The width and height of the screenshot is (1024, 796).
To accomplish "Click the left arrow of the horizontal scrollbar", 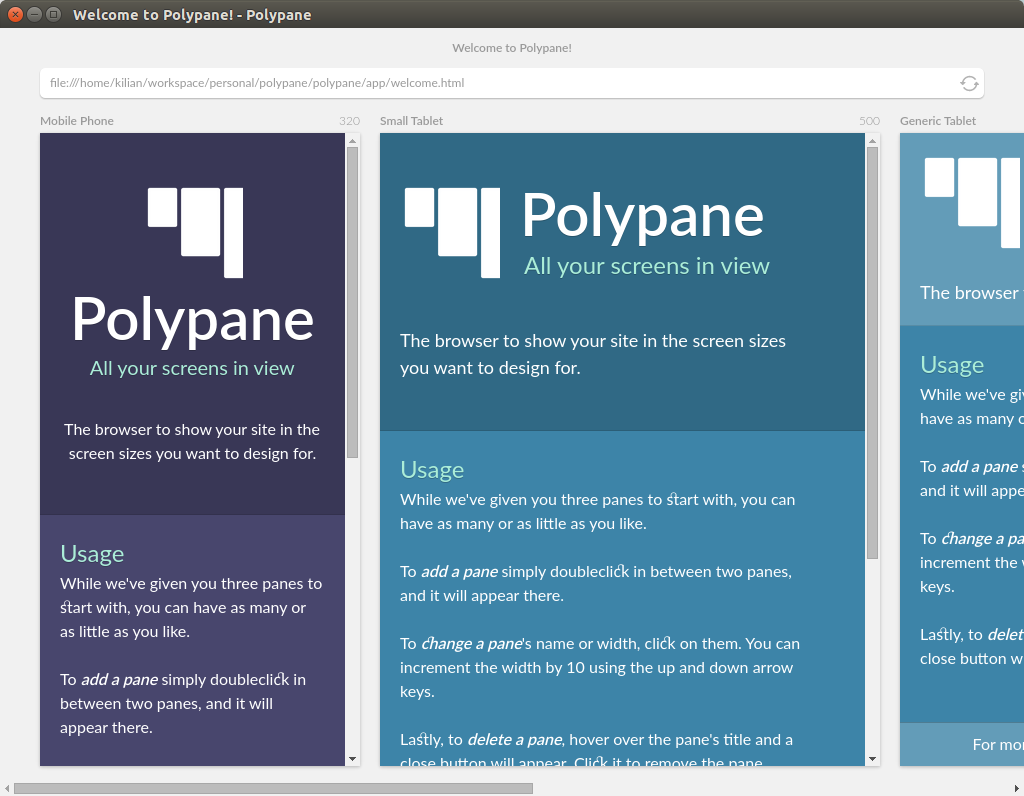I will tap(7, 789).
